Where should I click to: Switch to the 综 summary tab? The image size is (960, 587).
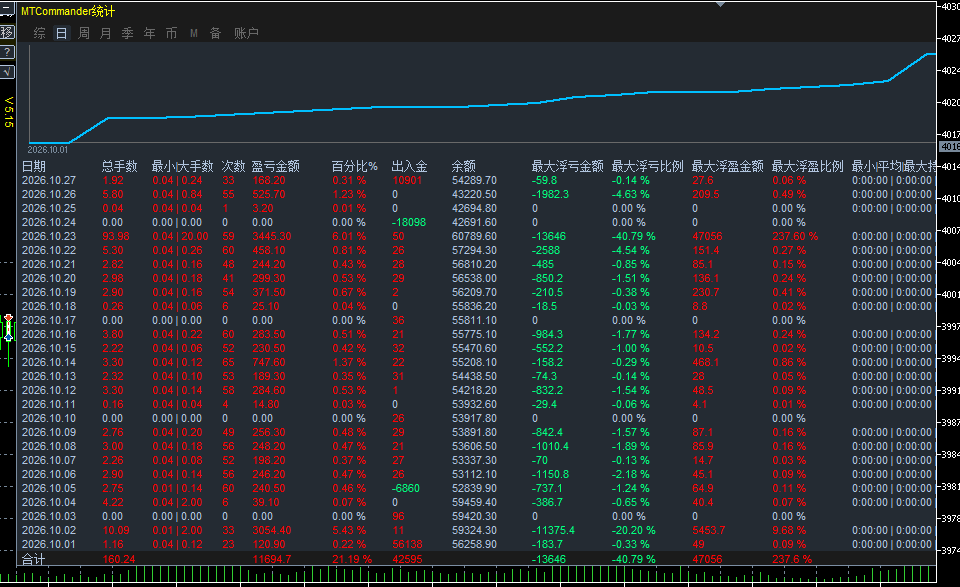click(x=40, y=33)
